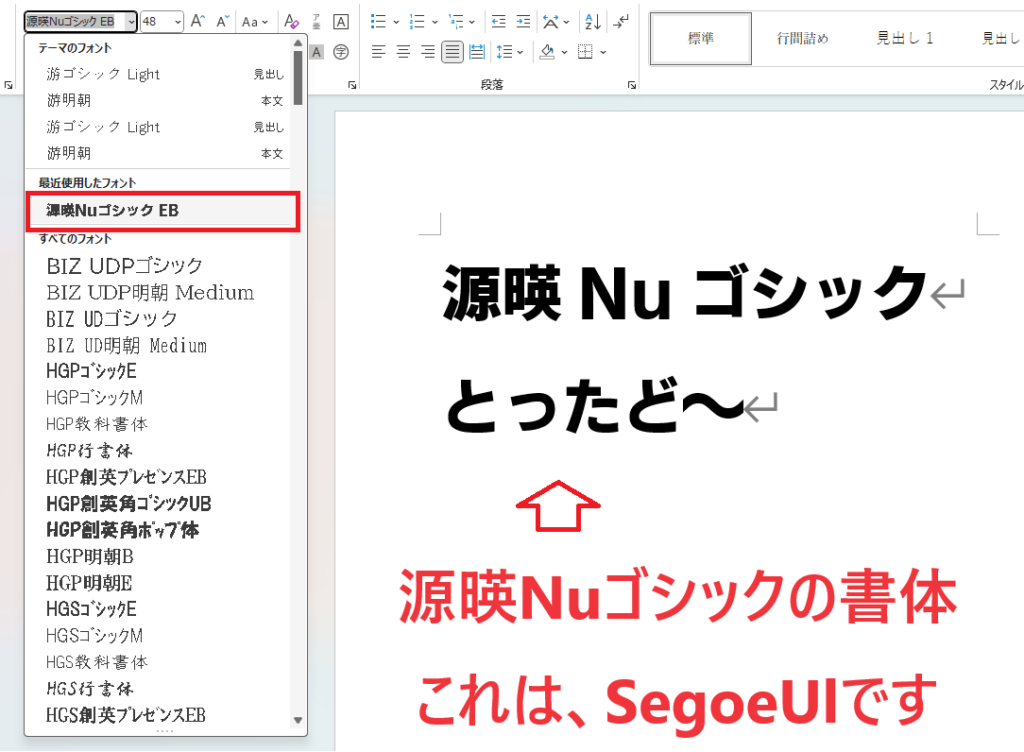Open the shading color dropdown
Viewport: 1024px width, 752px height.
pos(565,52)
